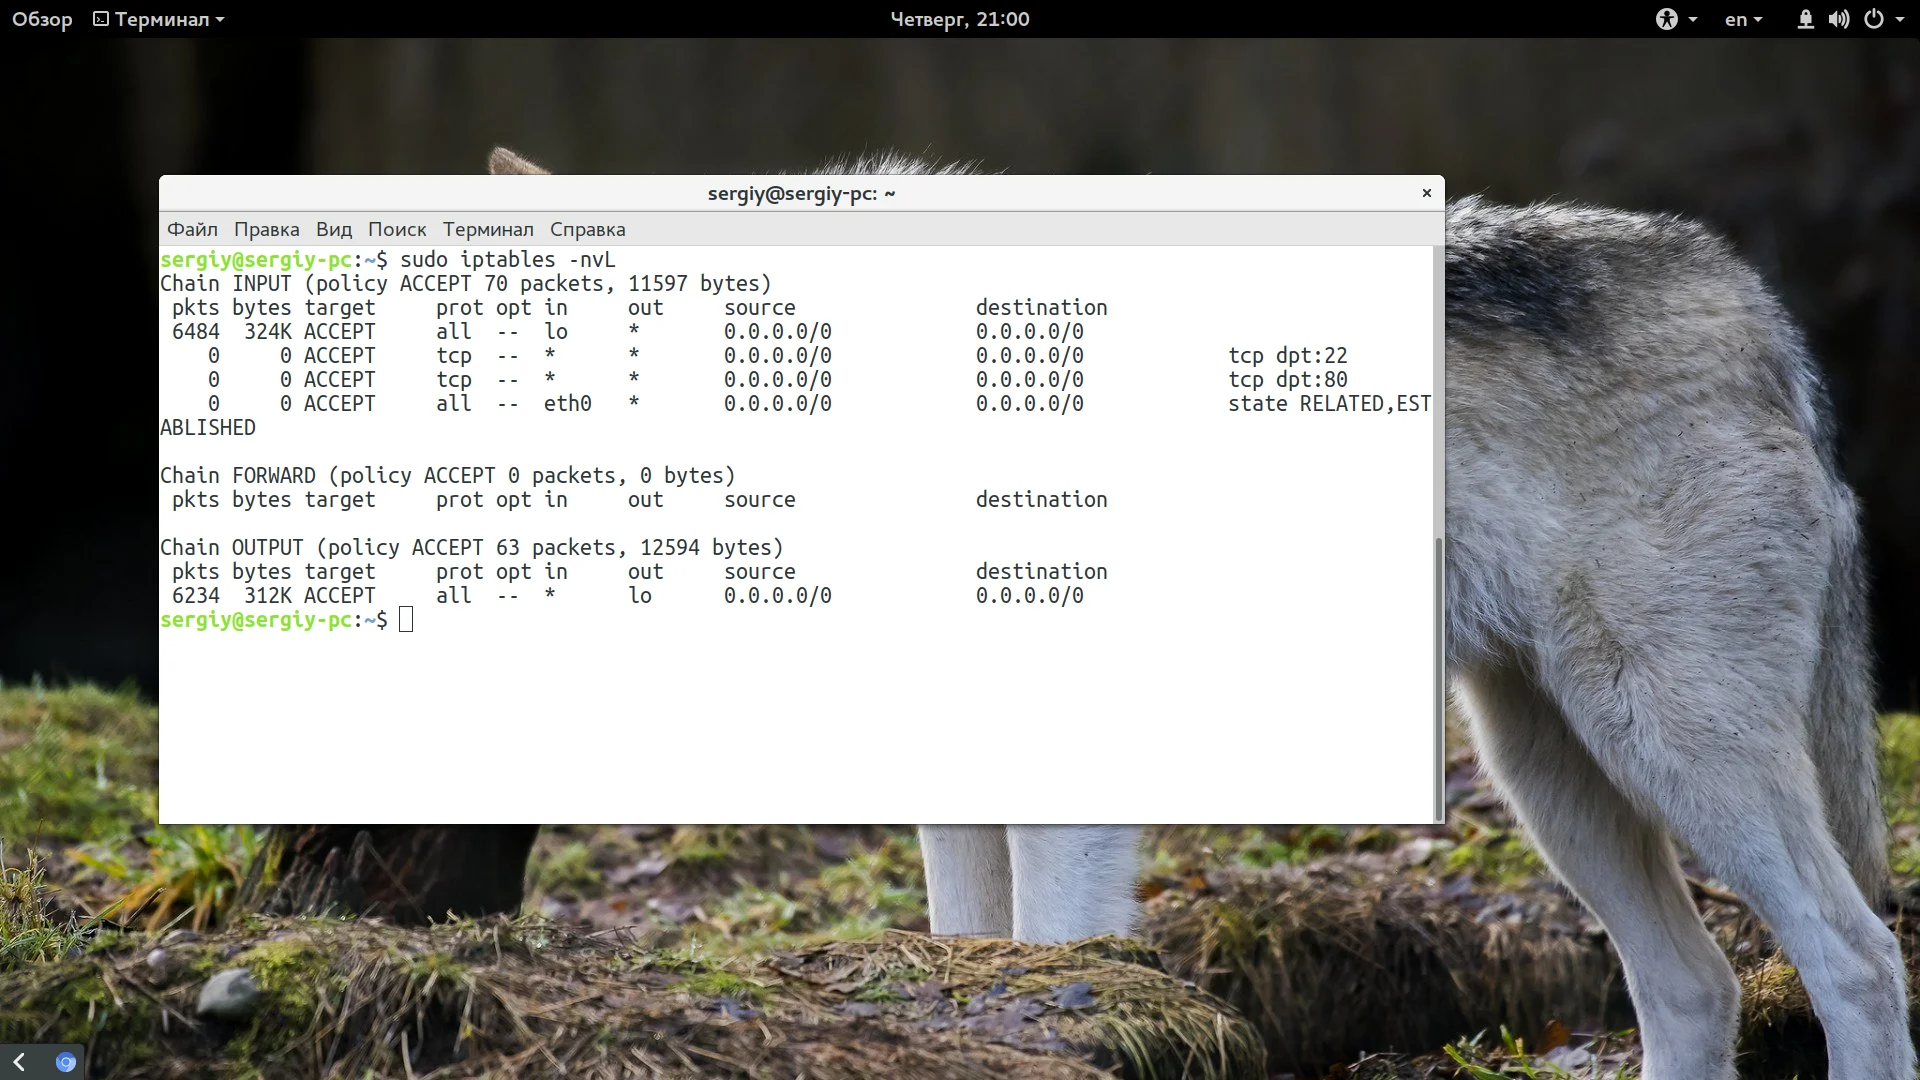
Task: Open the Файл menu
Action: [192, 229]
